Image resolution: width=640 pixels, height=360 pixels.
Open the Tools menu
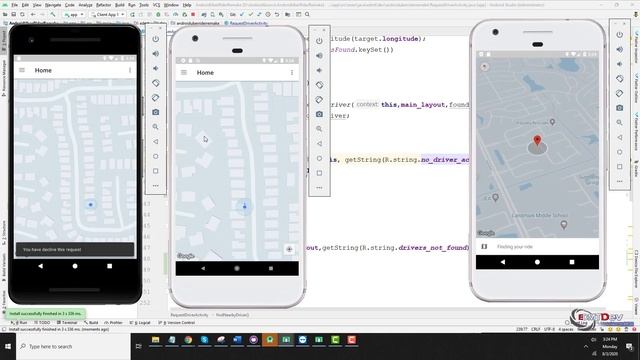[144, 5]
